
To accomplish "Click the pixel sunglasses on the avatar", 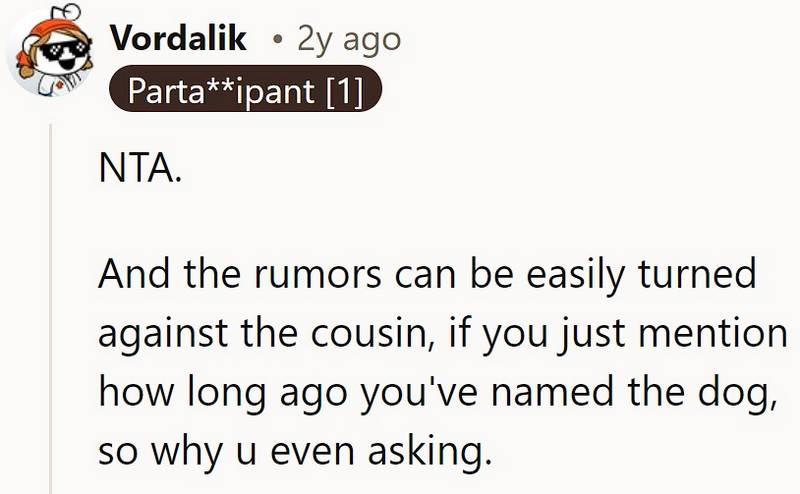I will point(64,50).
